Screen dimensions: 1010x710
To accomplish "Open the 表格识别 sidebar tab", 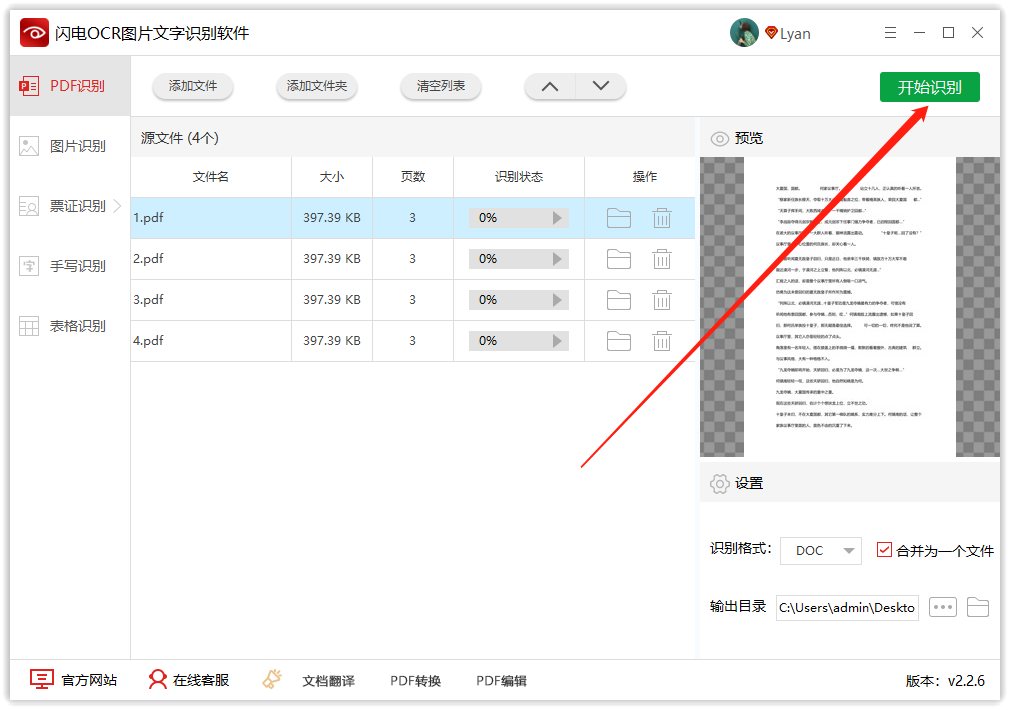I will [70, 326].
